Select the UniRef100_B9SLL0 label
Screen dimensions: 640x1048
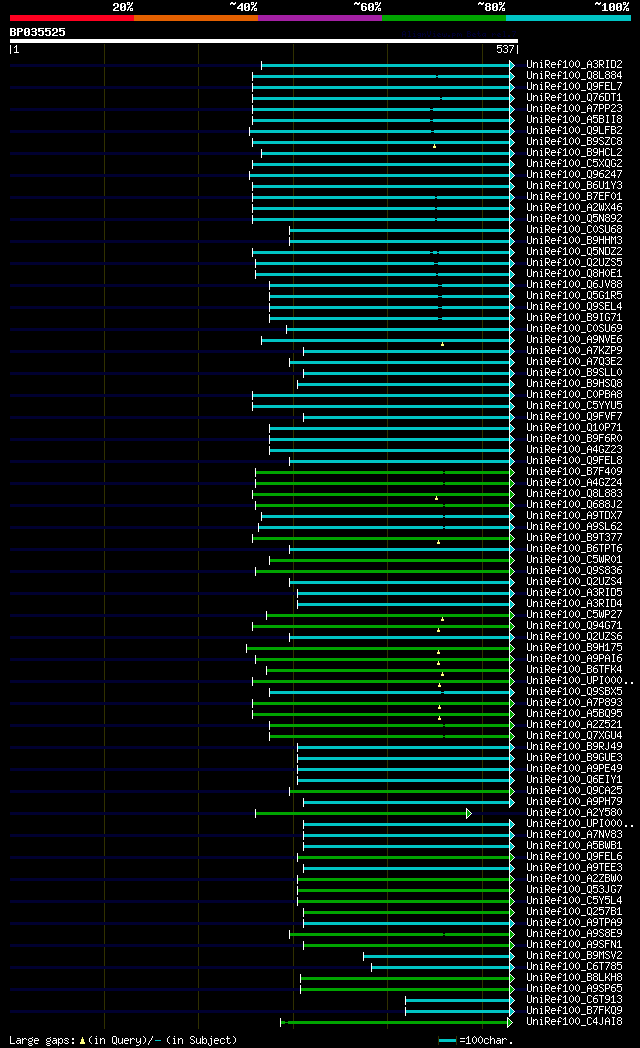[x=574, y=373]
